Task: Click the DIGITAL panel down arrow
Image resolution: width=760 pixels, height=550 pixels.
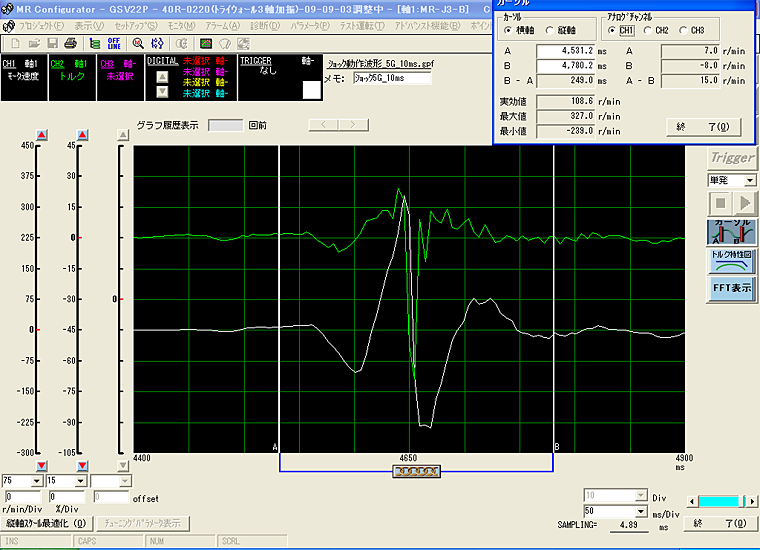Action: coord(162,92)
